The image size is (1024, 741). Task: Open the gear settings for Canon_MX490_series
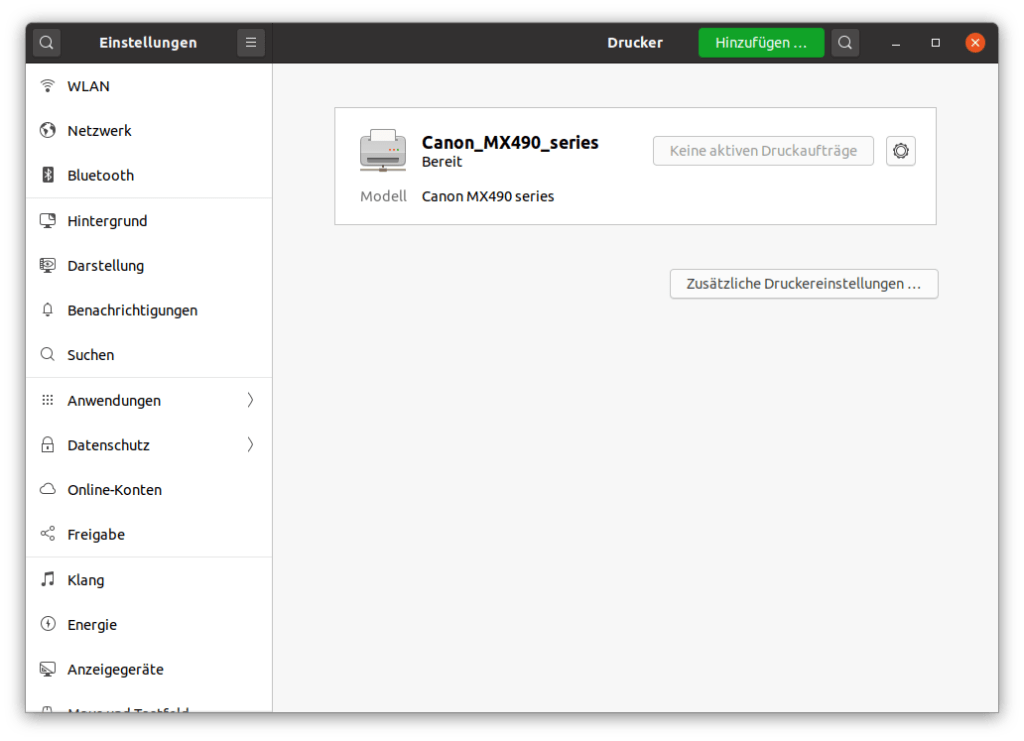coord(901,151)
